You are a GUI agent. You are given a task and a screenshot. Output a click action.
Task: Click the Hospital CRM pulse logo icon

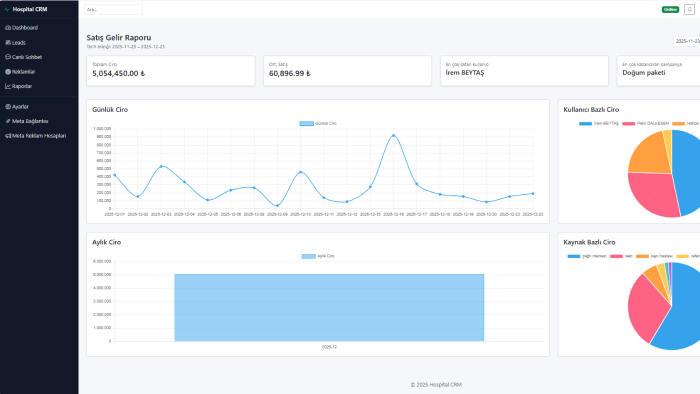7,9
